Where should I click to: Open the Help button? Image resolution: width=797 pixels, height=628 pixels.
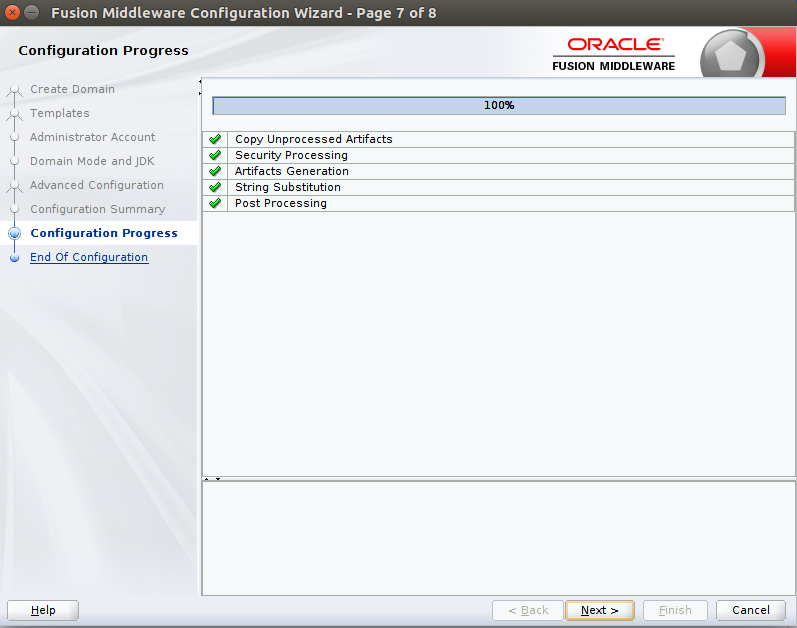point(43,610)
